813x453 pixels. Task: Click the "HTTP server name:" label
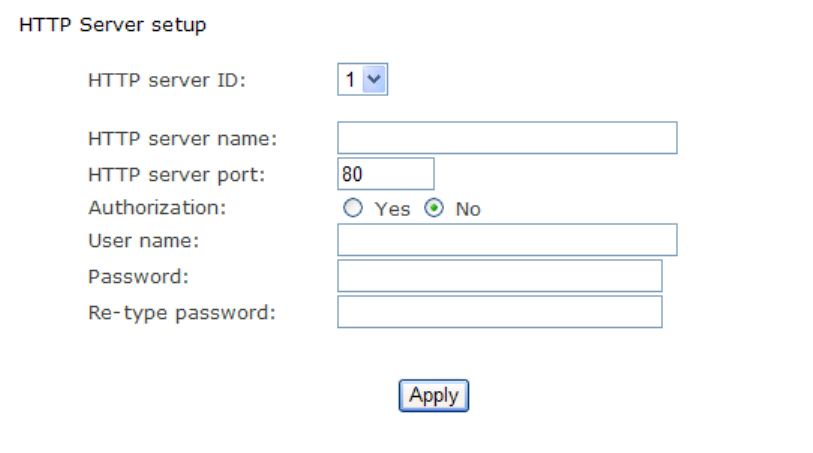182,138
